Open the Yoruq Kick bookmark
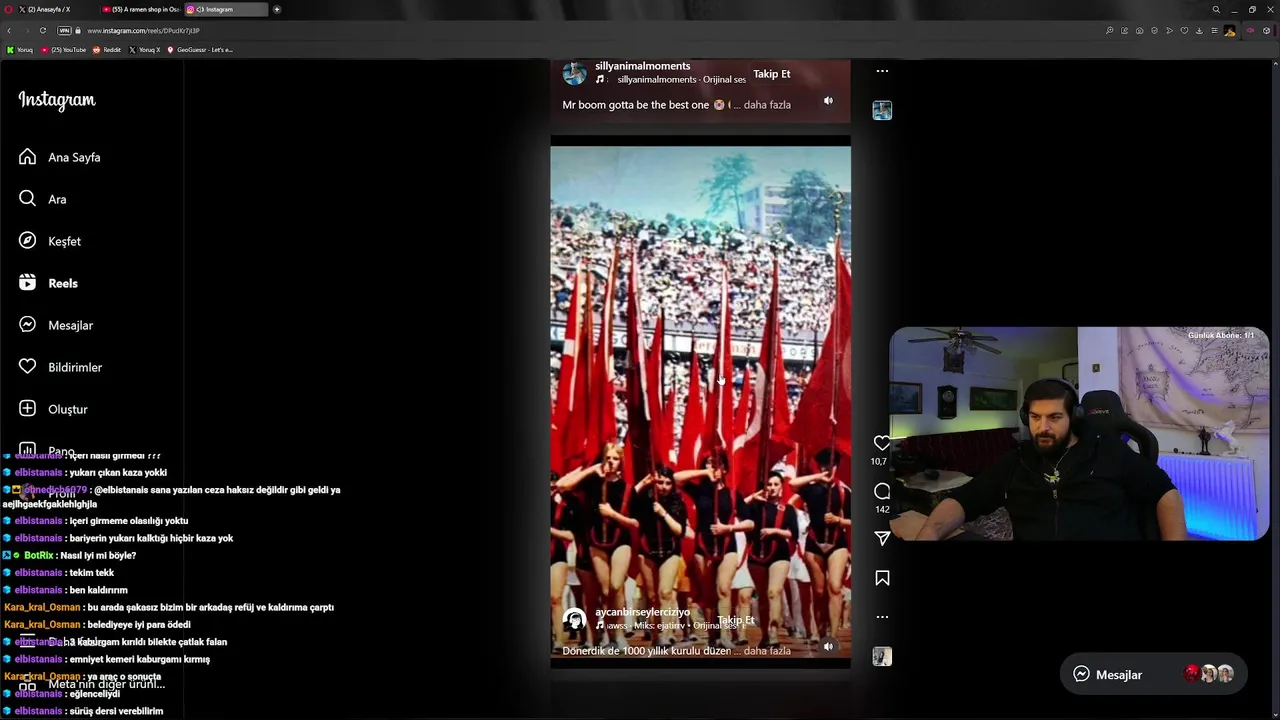This screenshot has width=1280, height=720. point(20,50)
